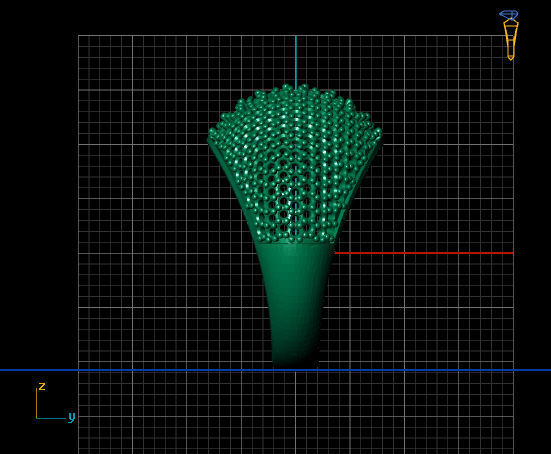The height and width of the screenshot is (454, 551).
Task: Click the red horizontal axis line
Action: coord(423,253)
